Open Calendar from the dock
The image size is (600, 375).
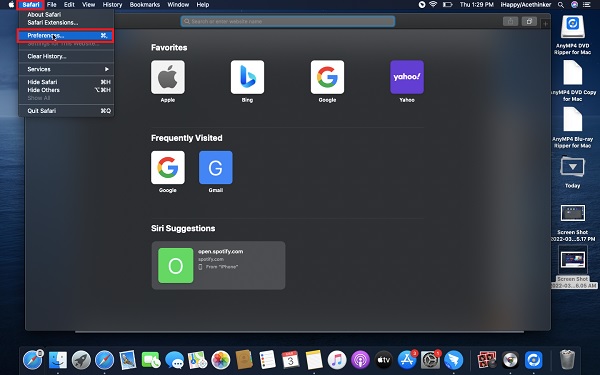[290, 360]
